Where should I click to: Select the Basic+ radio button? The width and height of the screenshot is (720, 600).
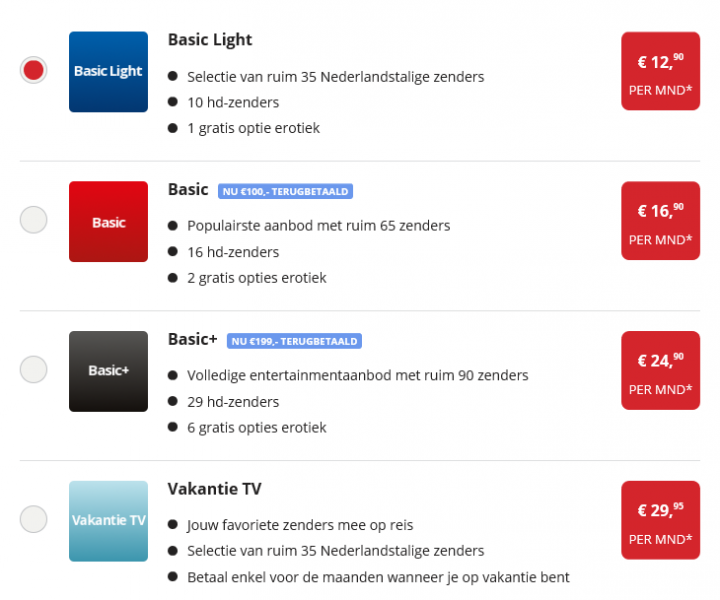coord(33,369)
